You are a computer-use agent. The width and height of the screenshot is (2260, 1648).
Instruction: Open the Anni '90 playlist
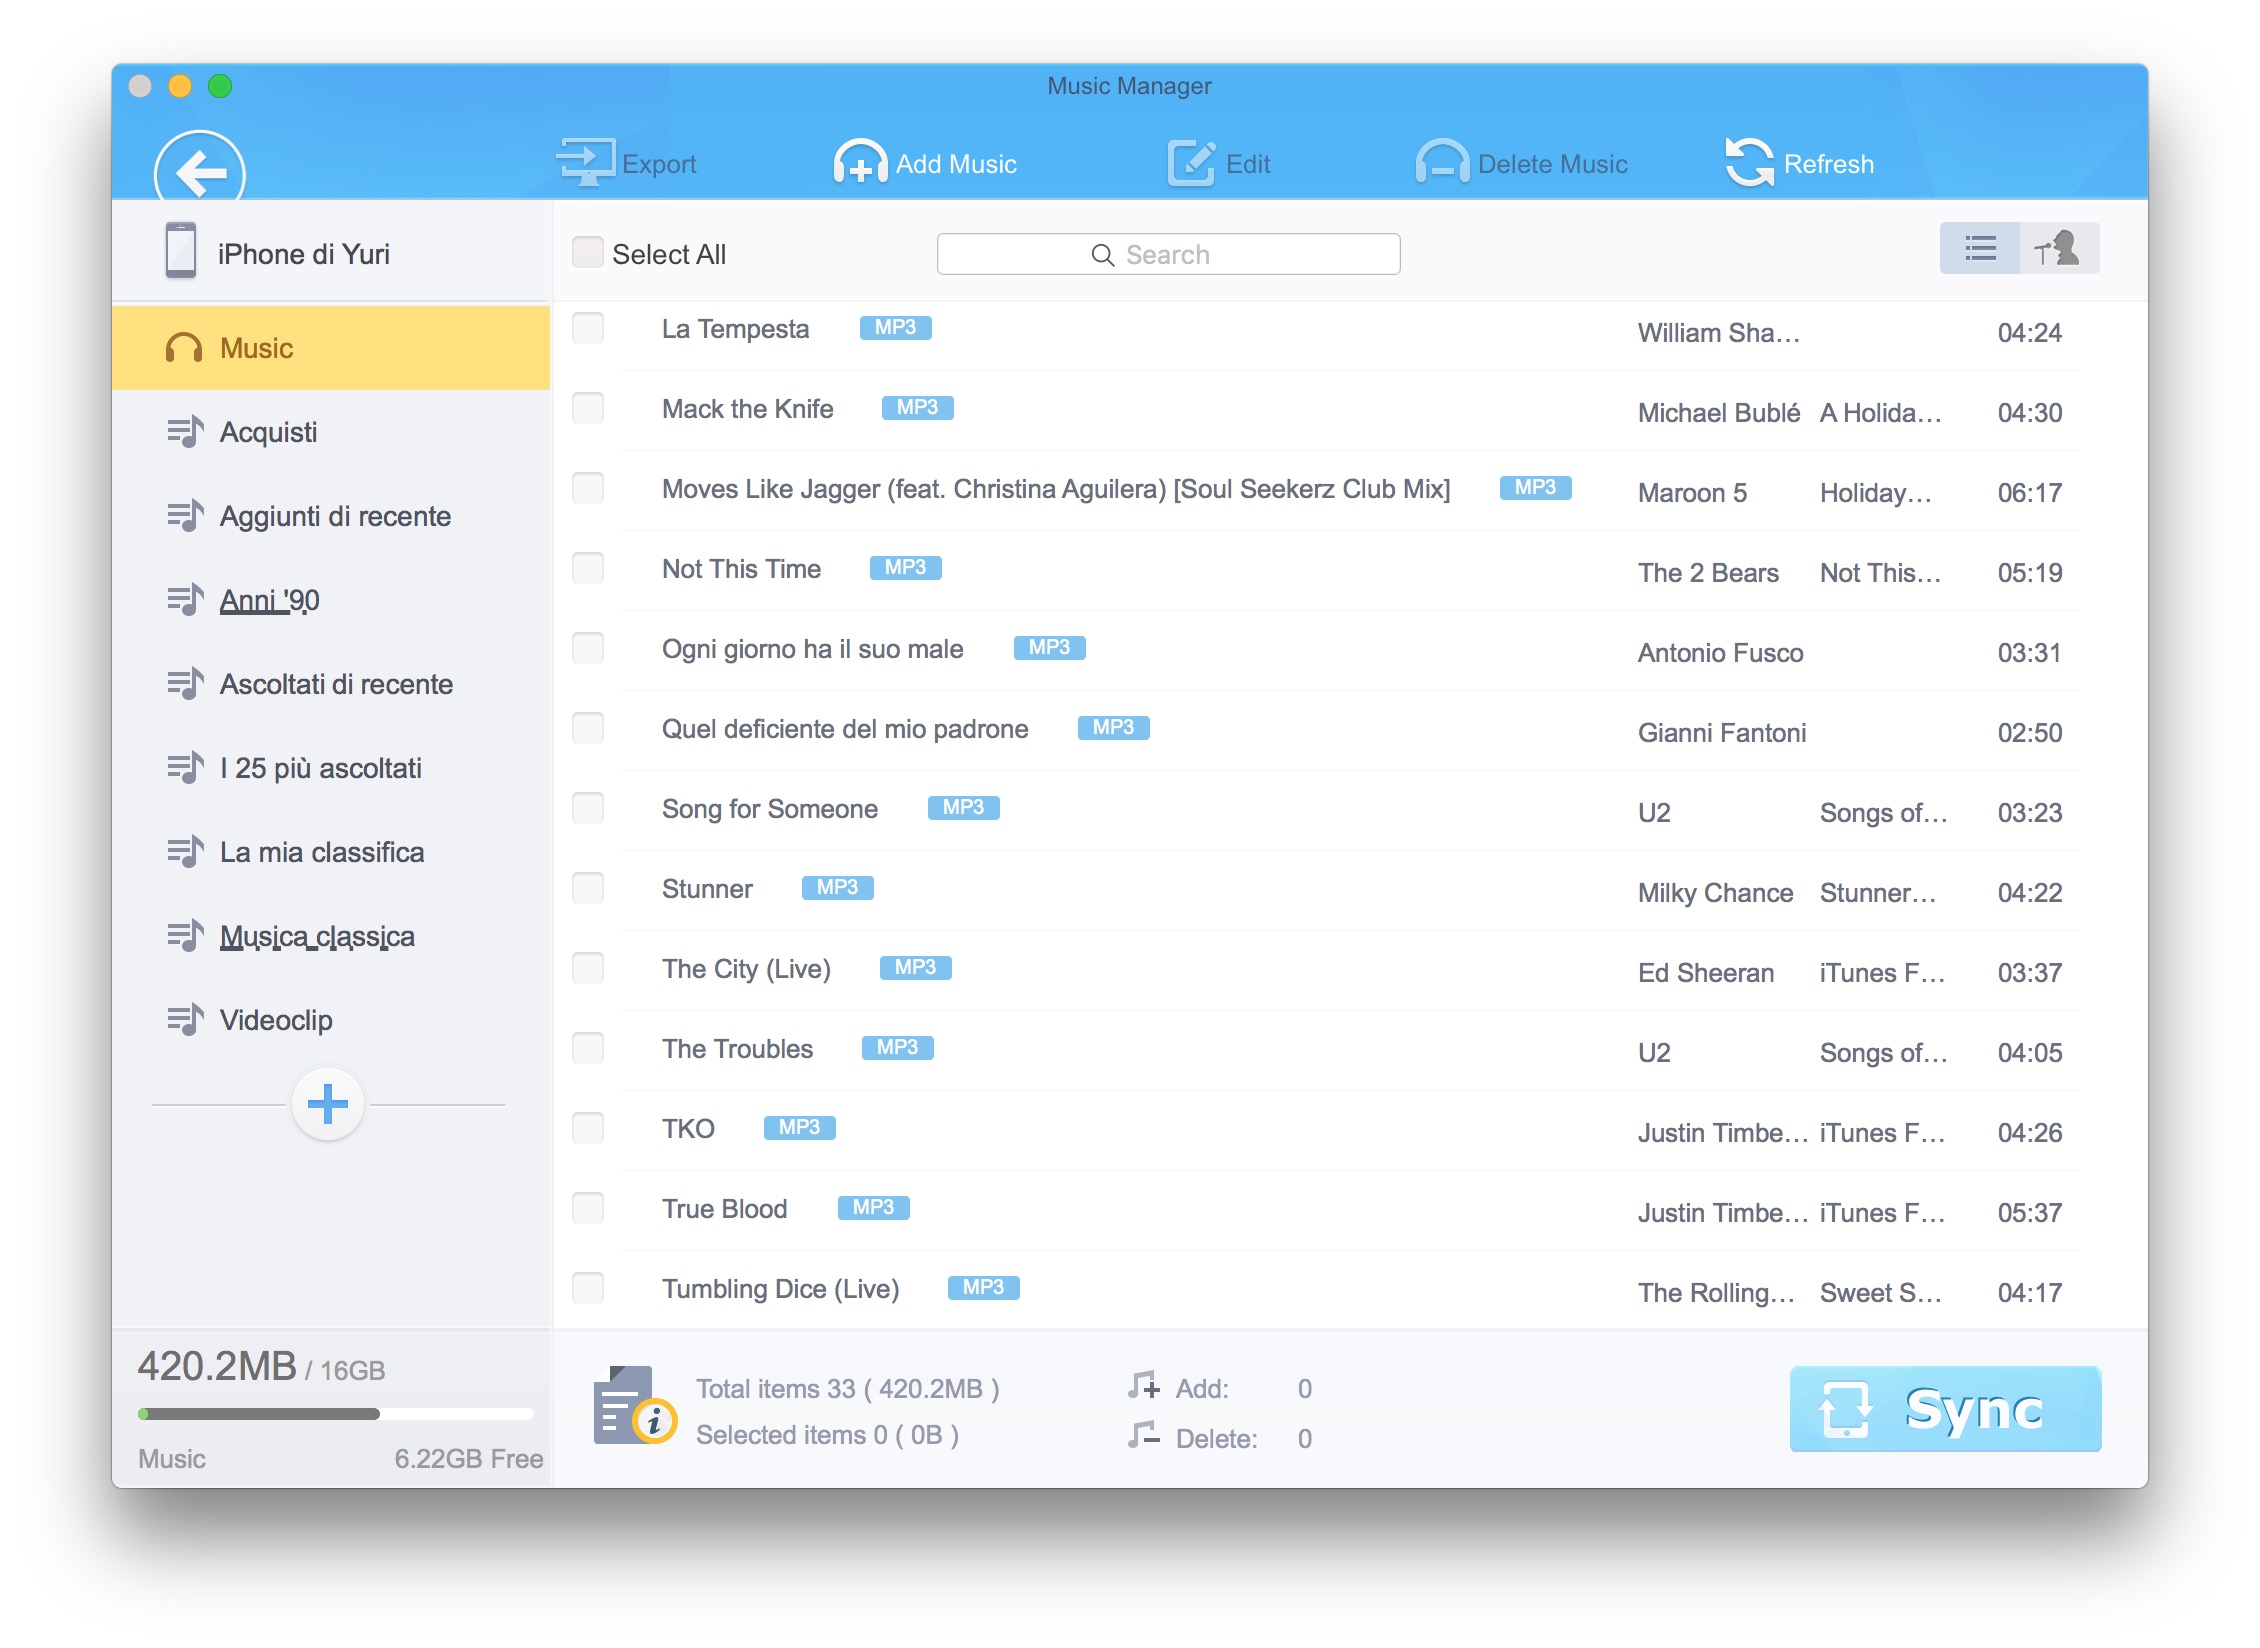point(269,600)
